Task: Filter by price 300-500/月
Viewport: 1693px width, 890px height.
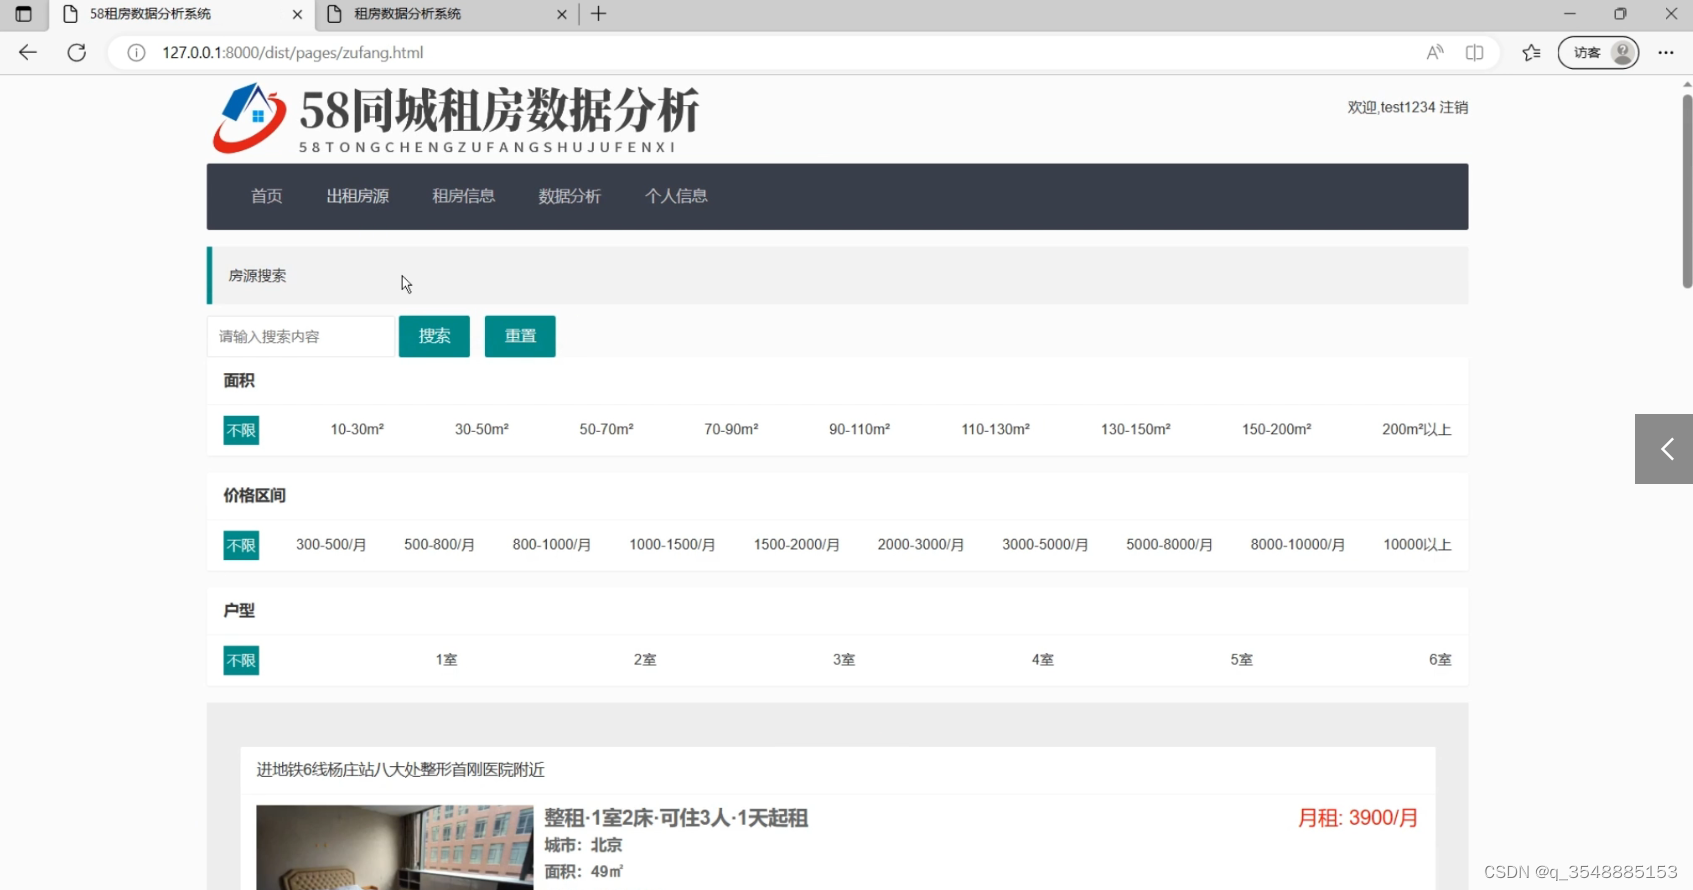Action: coord(331,545)
